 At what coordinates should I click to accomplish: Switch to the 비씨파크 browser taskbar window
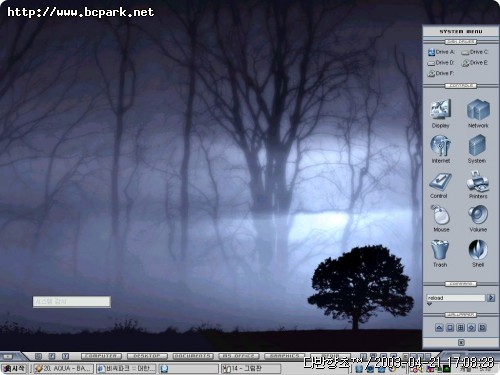coord(126,369)
